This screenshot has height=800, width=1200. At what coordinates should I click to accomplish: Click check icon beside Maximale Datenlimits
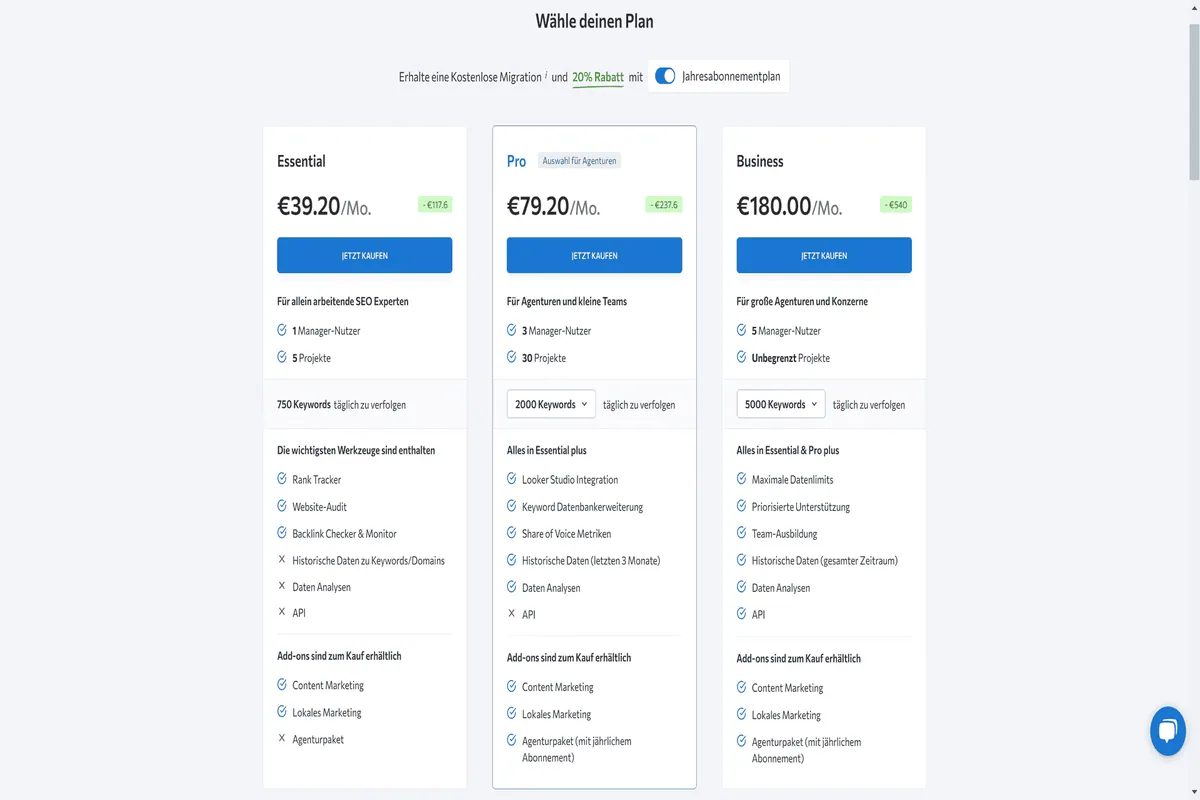click(742, 479)
